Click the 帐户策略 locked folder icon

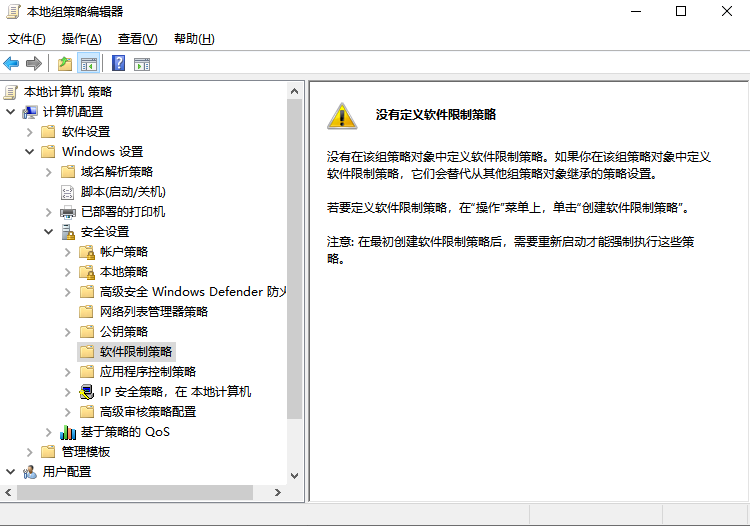pyautogui.click(x=87, y=252)
